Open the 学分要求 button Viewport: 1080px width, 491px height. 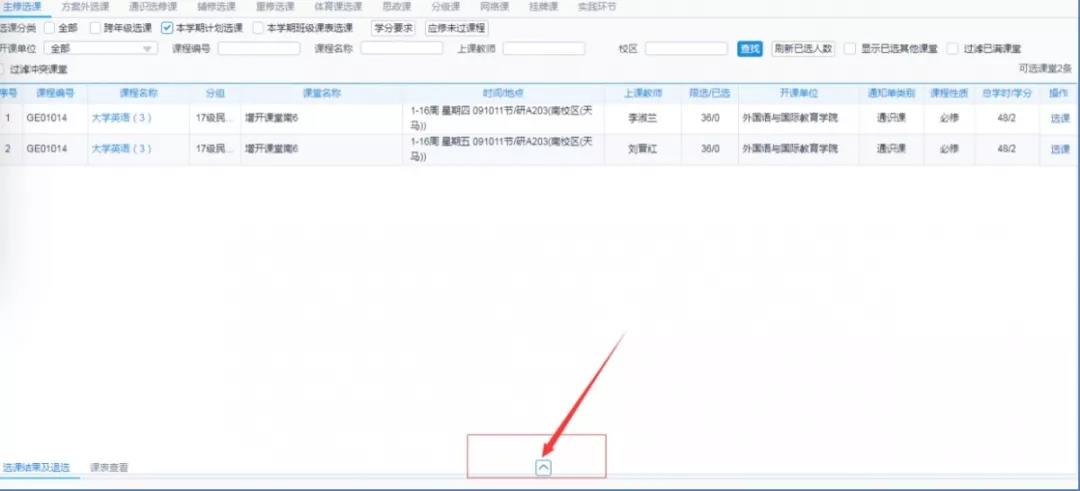click(x=394, y=28)
